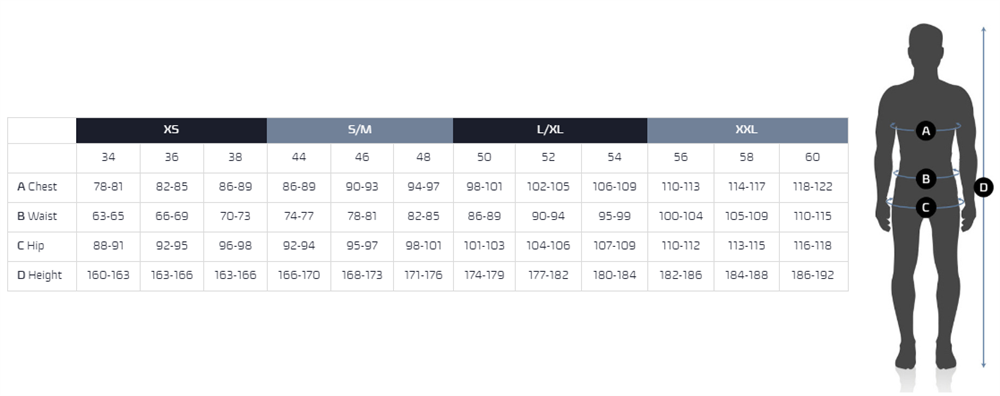
Task: Click size number 34 cell
Action: point(108,158)
